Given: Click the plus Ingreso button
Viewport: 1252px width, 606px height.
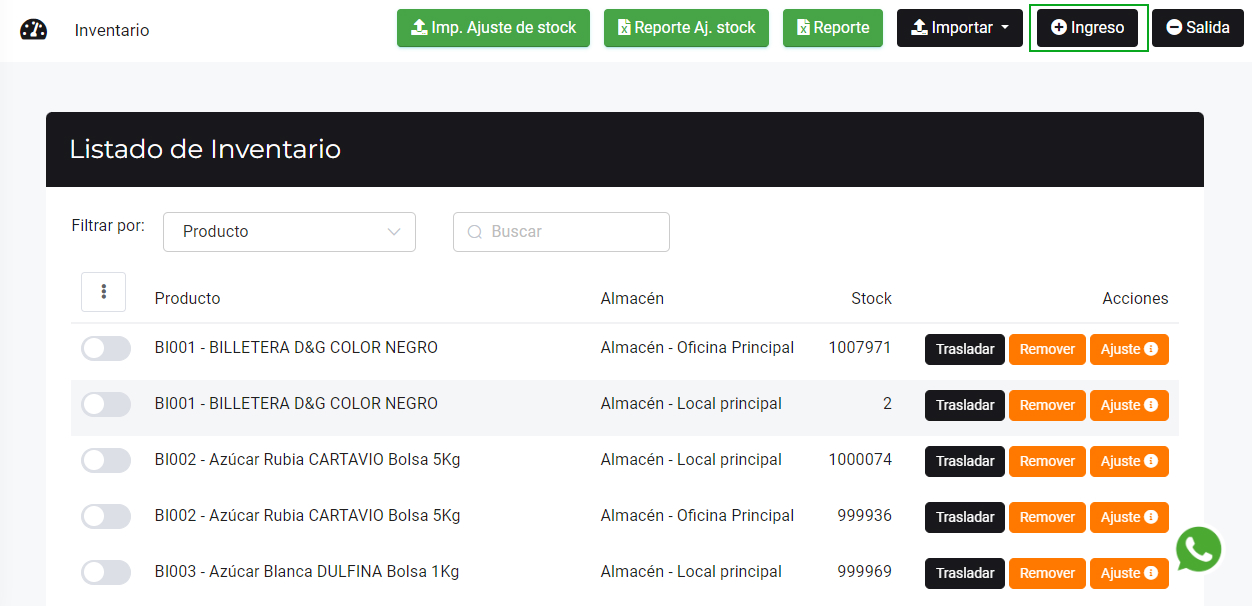Looking at the screenshot, I should [1087, 28].
